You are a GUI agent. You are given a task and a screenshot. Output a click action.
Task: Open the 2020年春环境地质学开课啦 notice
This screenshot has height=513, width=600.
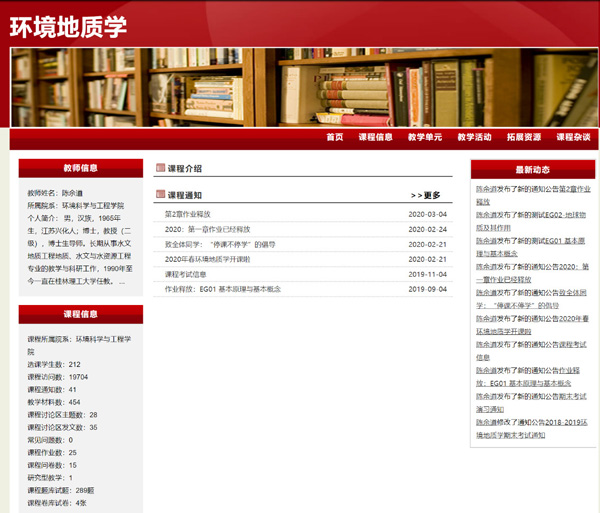(207, 259)
